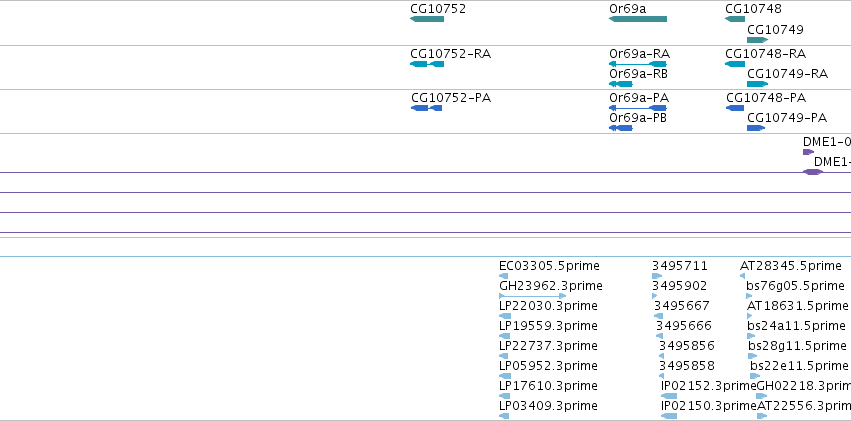Click the LP22030.3prime EST arrow glyph
Image resolution: width=851 pixels, height=421 pixels.
coord(505,316)
